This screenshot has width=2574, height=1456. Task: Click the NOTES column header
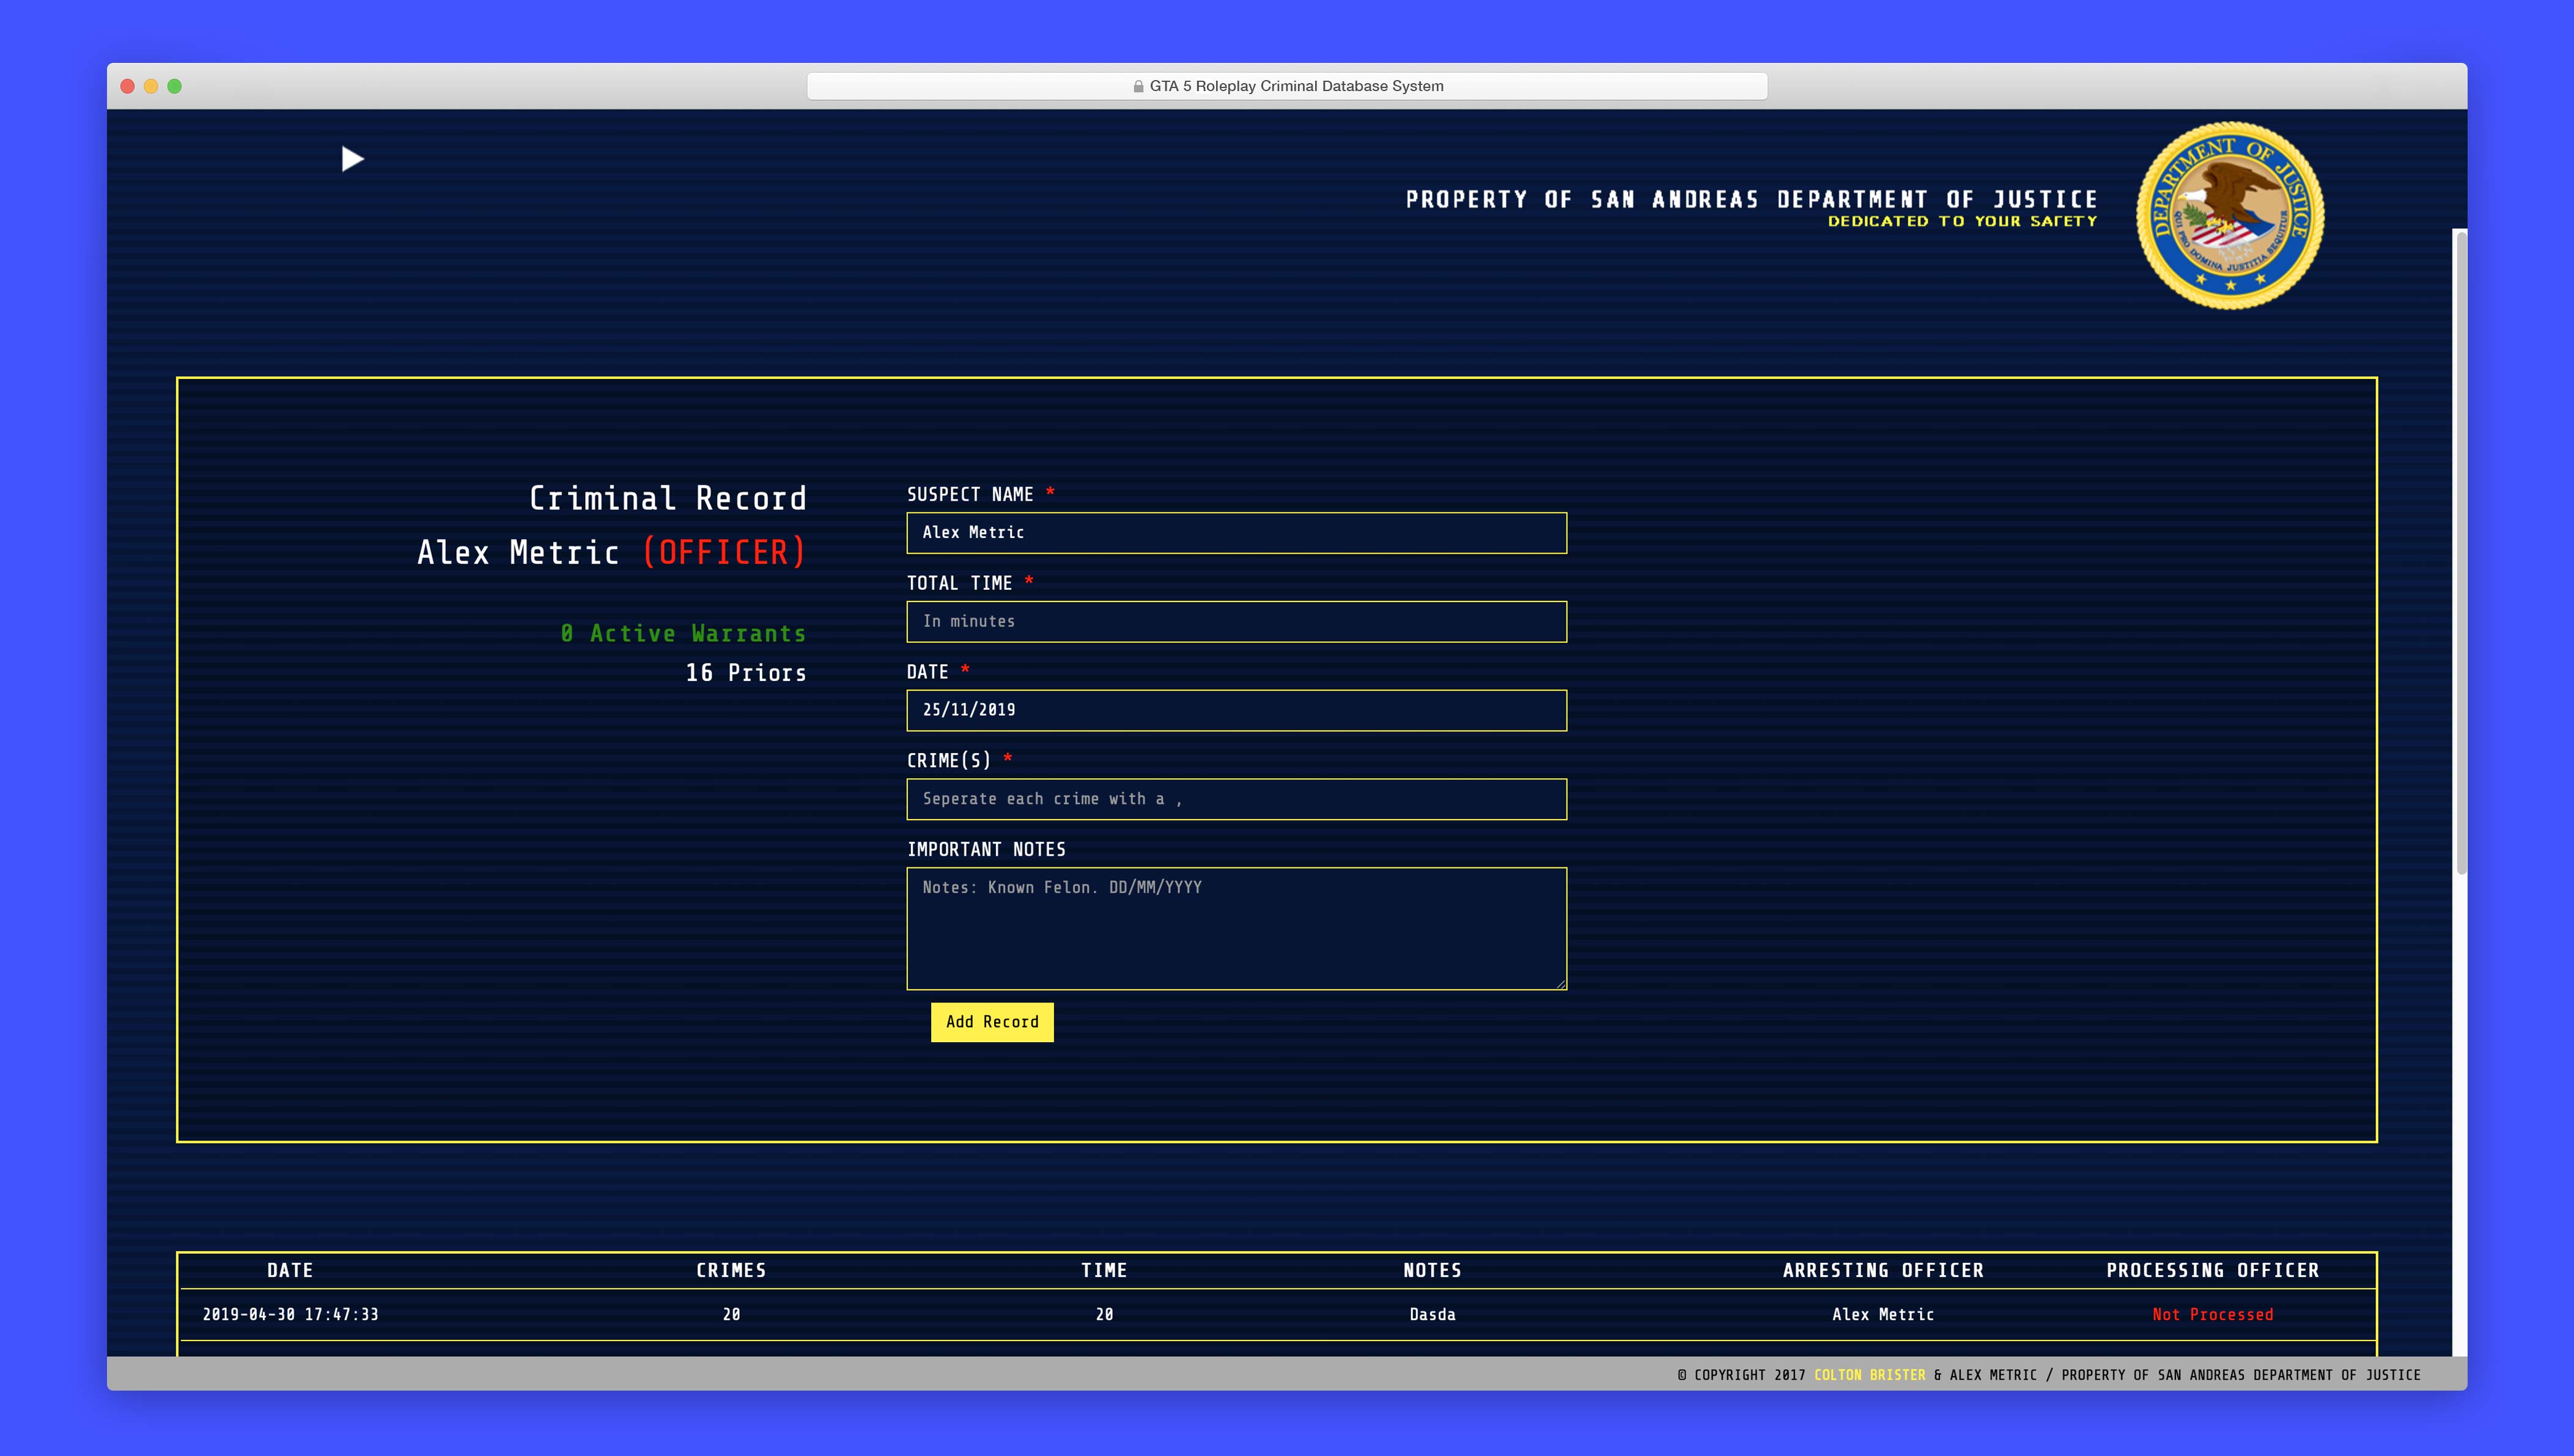point(1432,1270)
